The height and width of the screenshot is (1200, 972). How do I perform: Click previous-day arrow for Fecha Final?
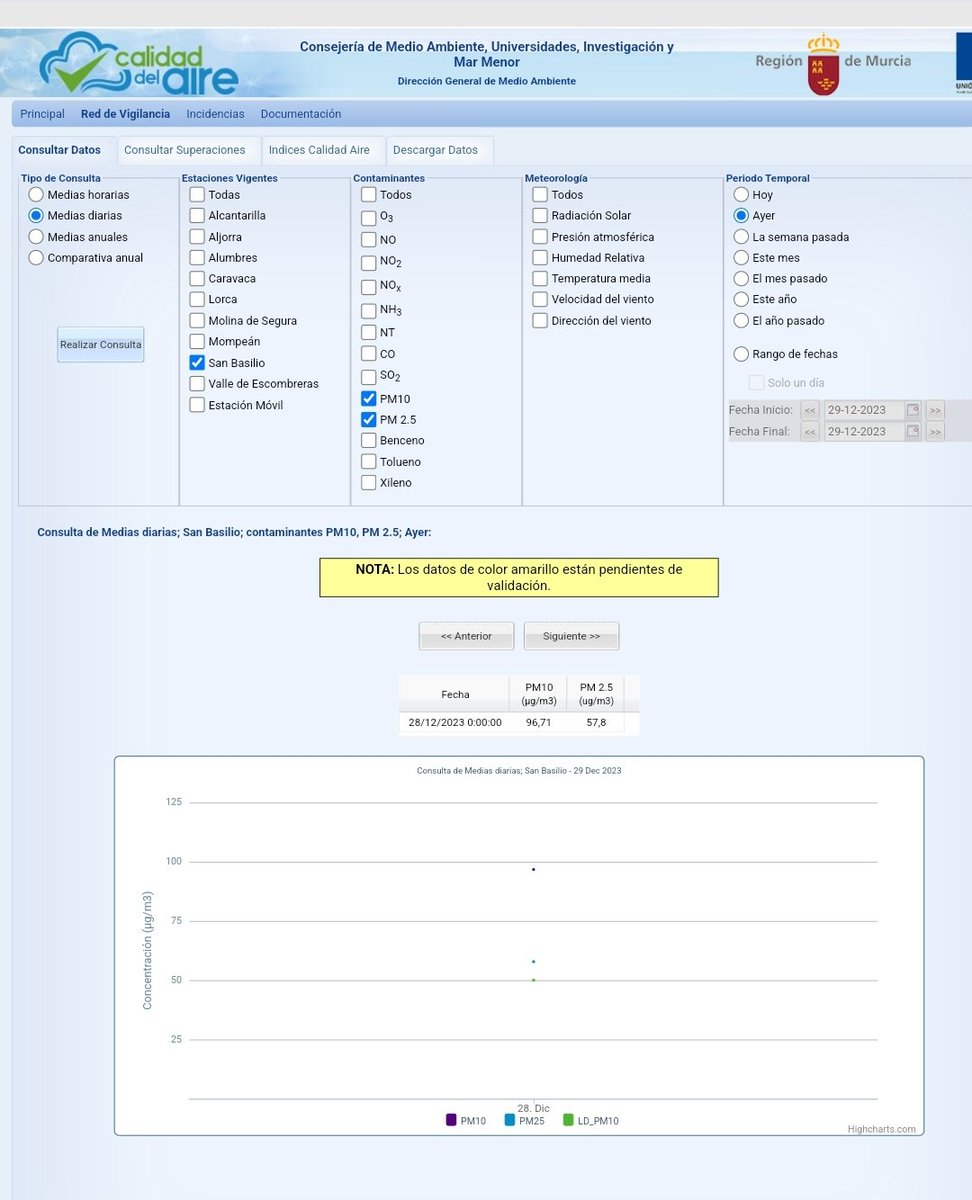[x=810, y=432]
